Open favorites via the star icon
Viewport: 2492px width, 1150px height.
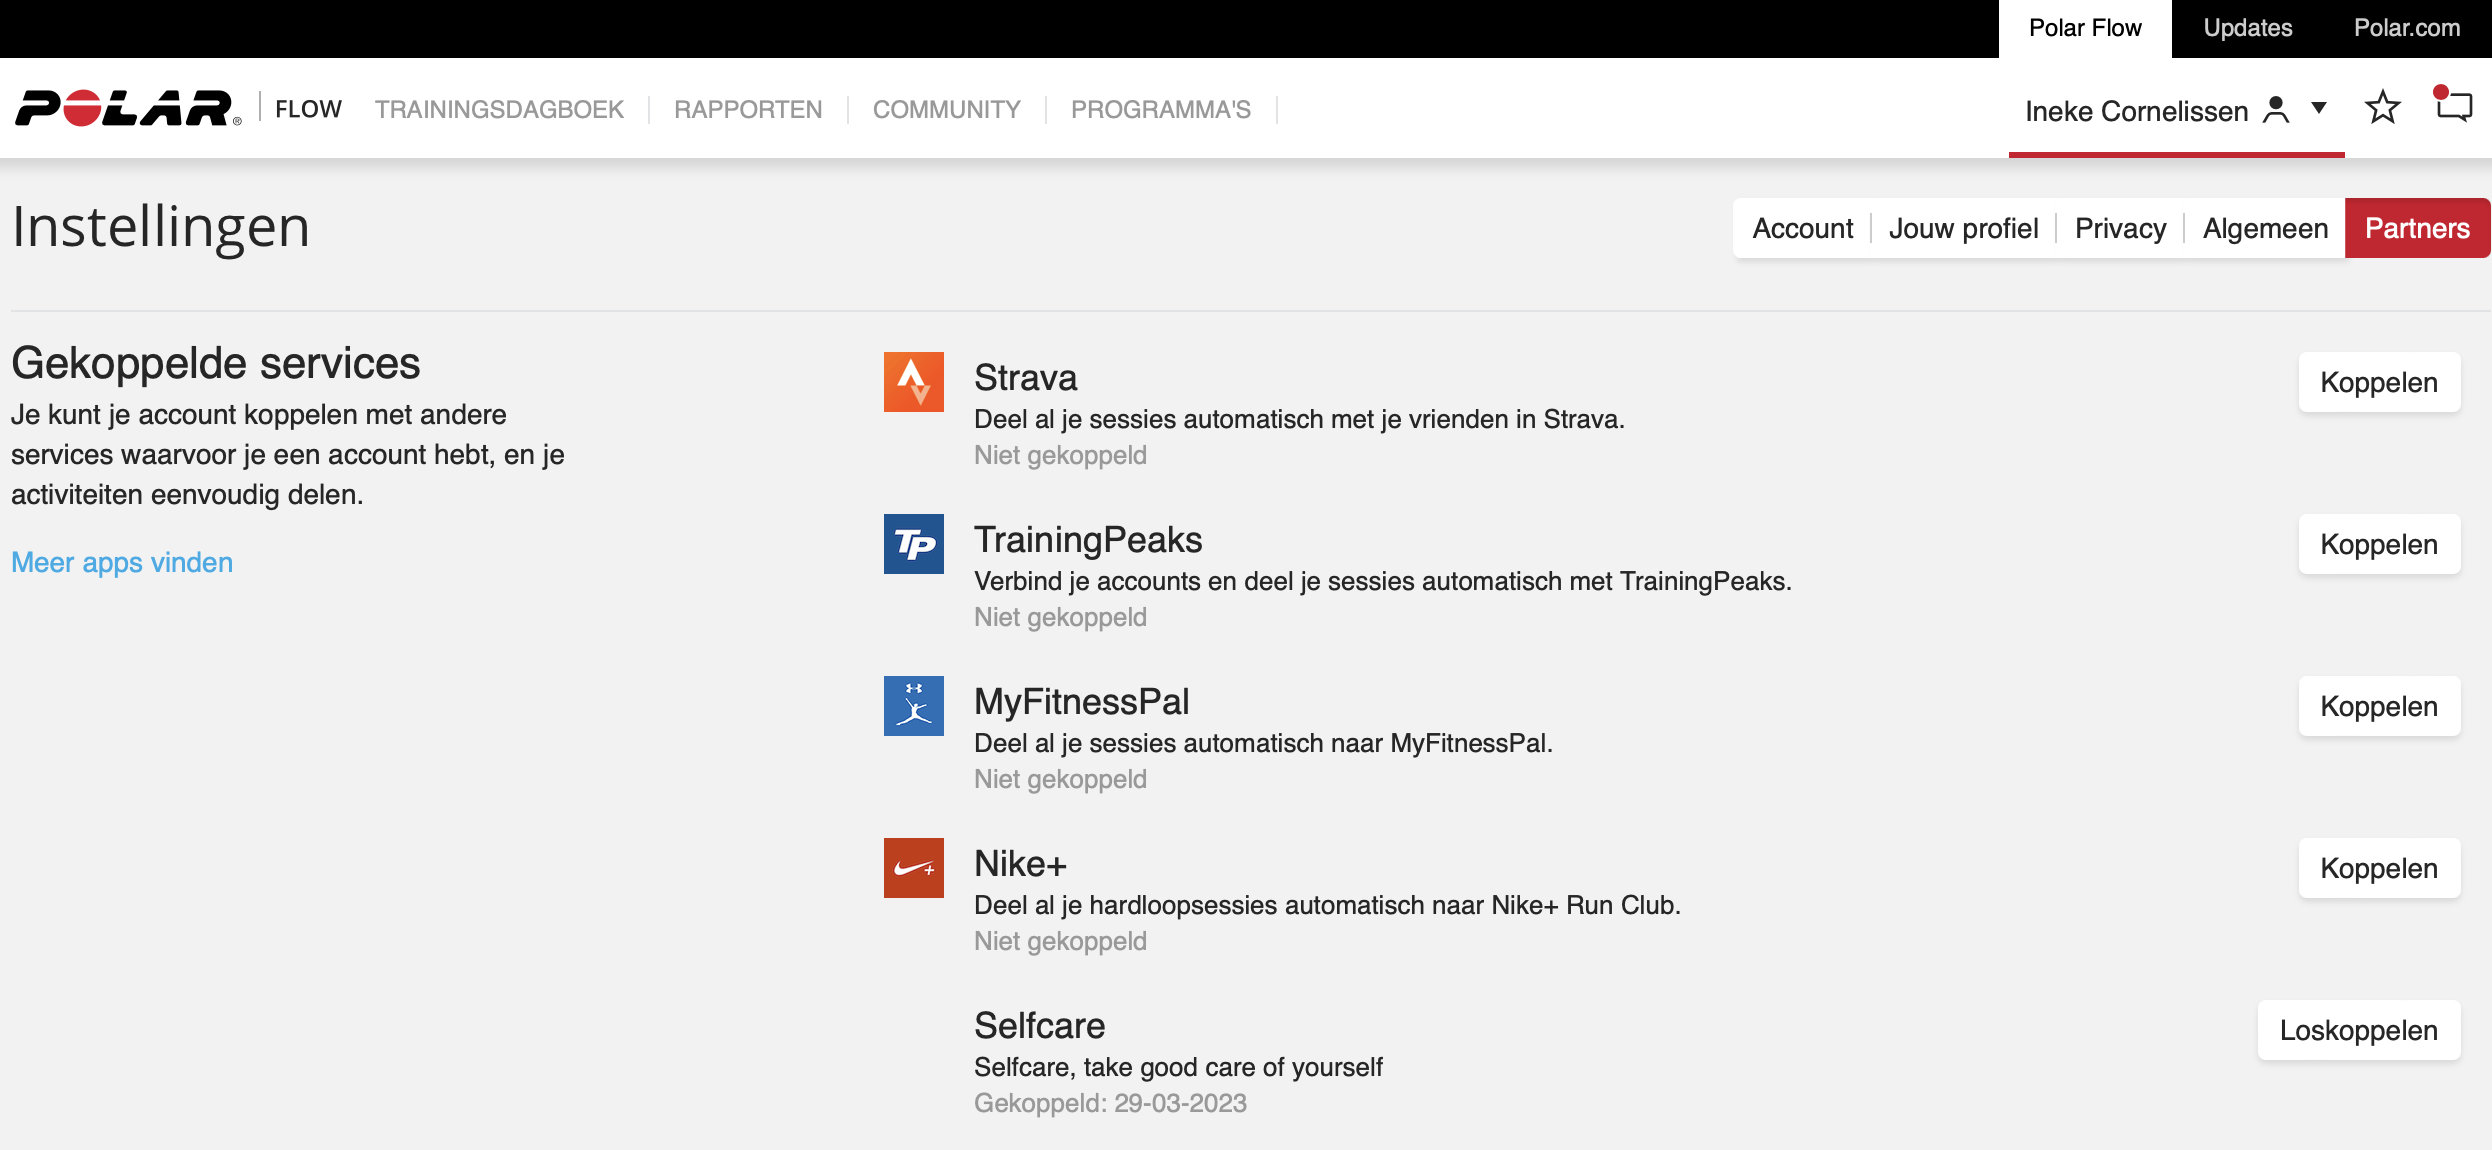point(2382,107)
